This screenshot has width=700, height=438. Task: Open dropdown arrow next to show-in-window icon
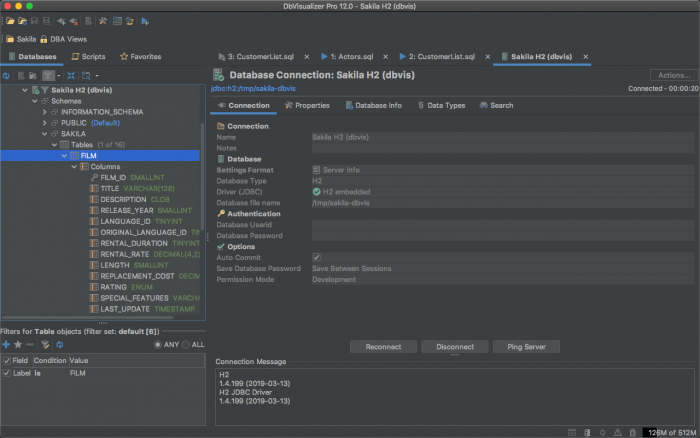[x=97, y=76]
